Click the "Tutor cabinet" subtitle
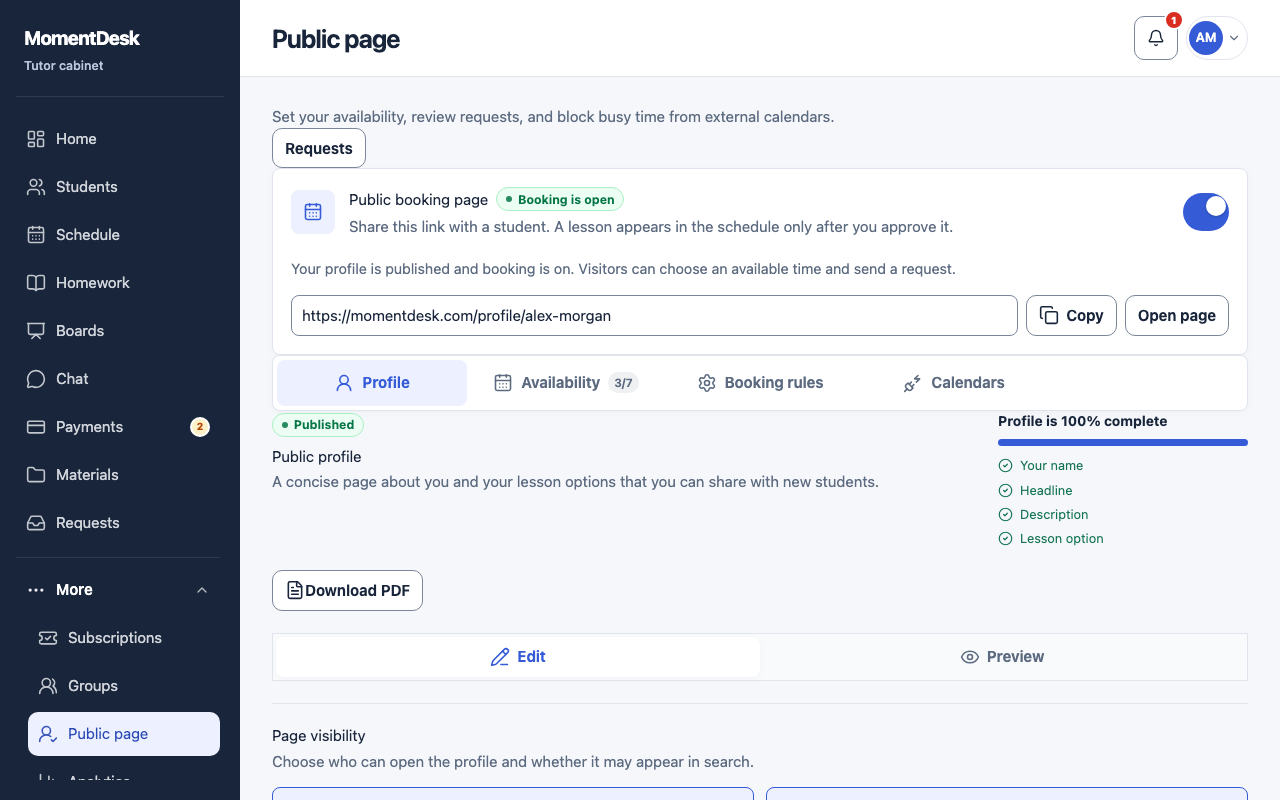The image size is (1280, 800). point(64,66)
